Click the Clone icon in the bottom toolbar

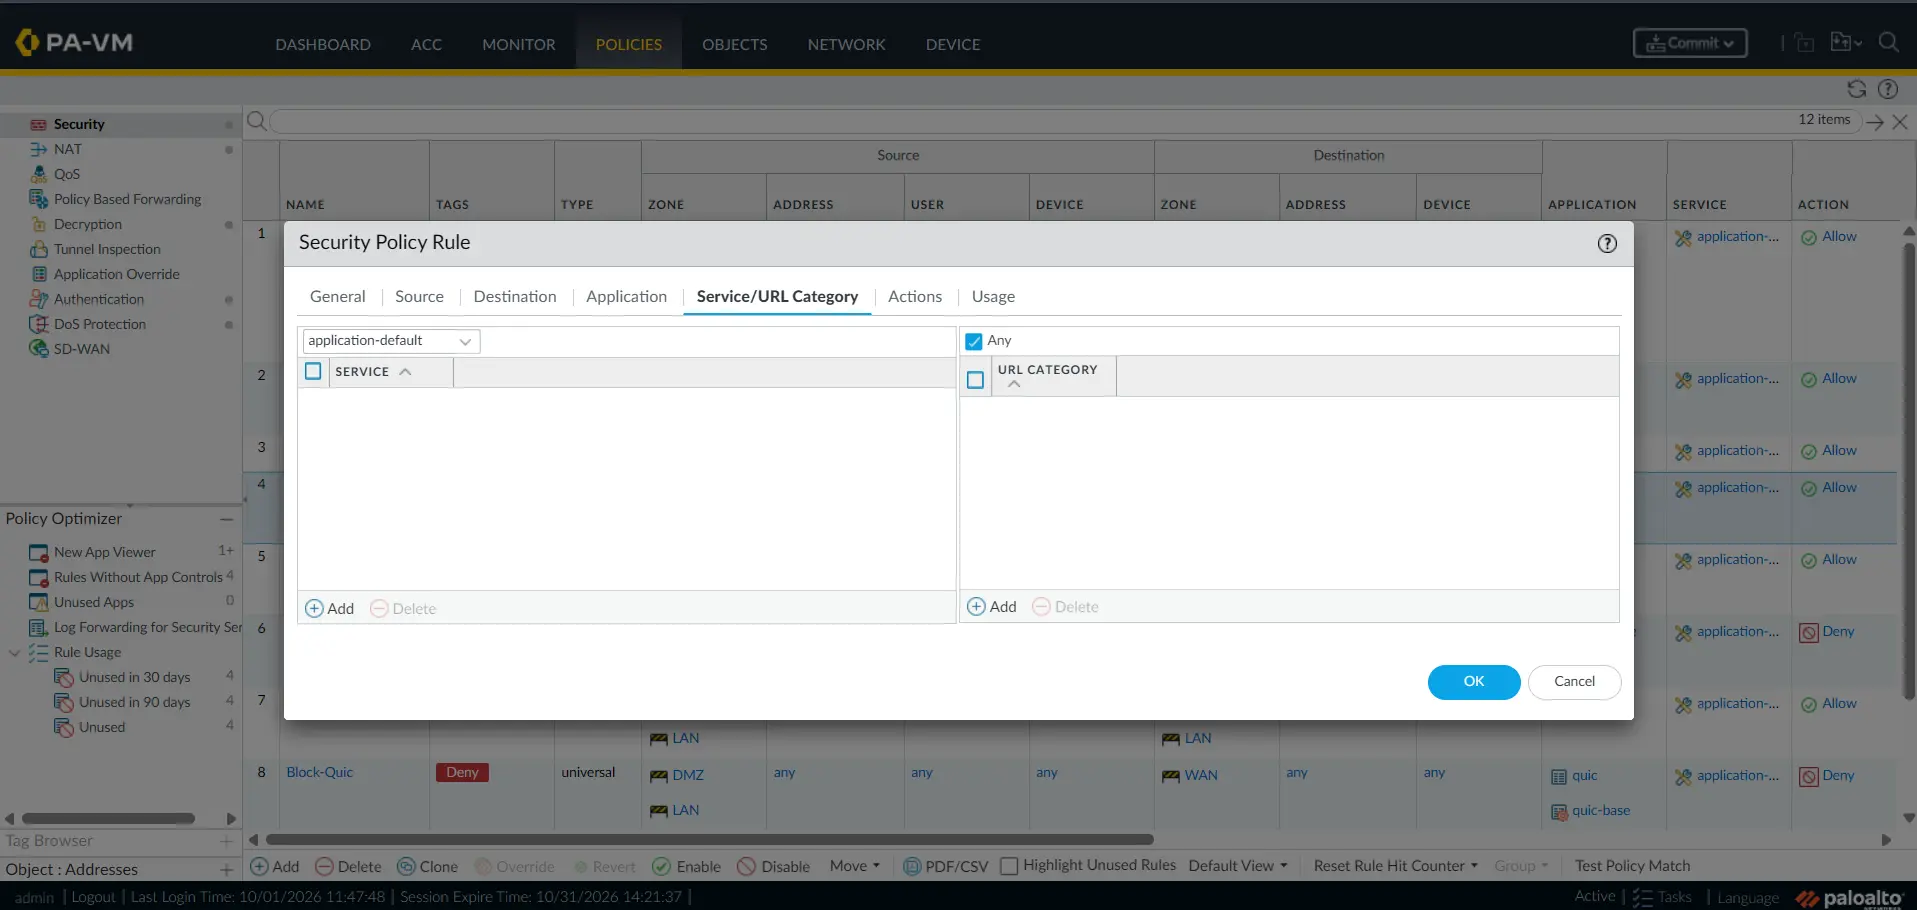407,866
